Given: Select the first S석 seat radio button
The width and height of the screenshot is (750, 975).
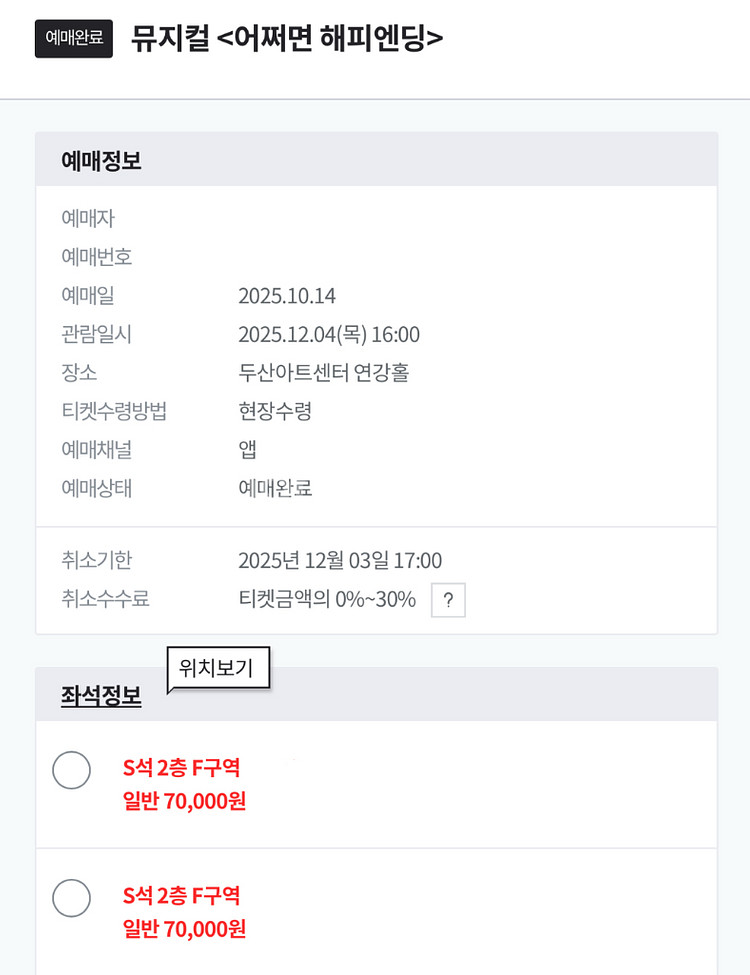Looking at the screenshot, I should click(x=71, y=770).
